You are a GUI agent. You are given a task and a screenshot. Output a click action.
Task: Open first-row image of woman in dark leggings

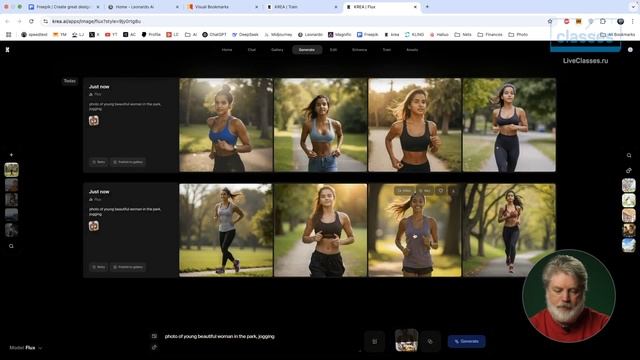[x=509, y=125]
